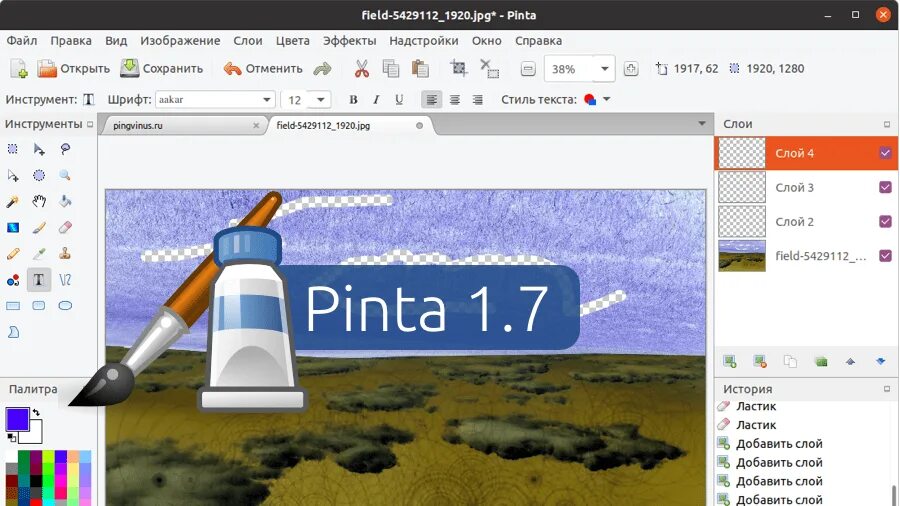Click the Открыть button
The image size is (900, 506).
73,69
